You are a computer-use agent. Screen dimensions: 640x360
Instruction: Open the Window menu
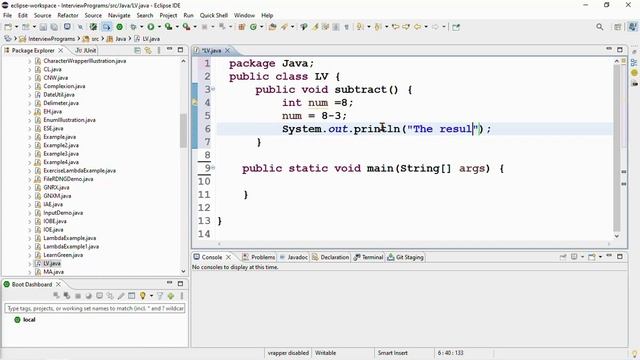244,16
